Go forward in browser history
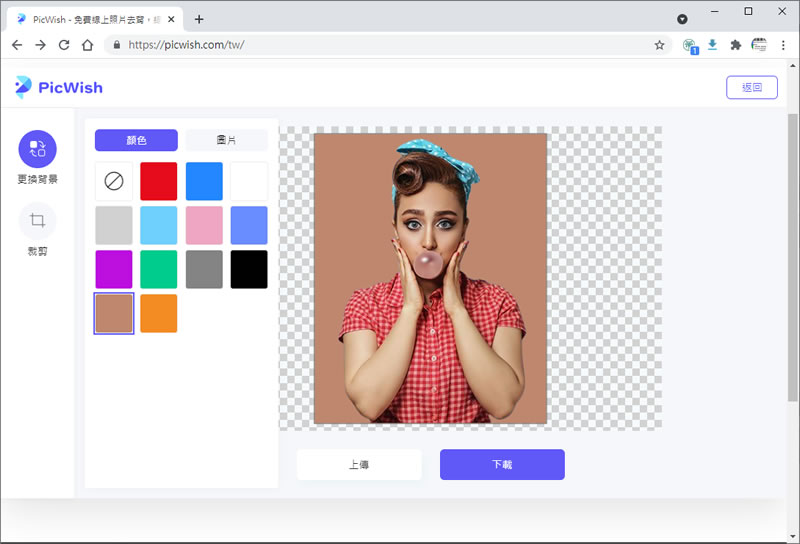The image size is (800, 544). pos(40,45)
